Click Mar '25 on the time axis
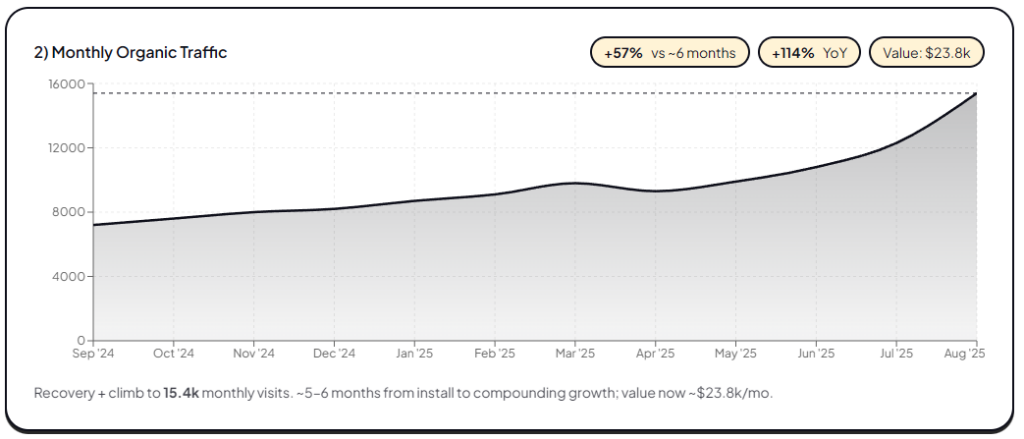This screenshot has height=439, width=1024. click(575, 353)
